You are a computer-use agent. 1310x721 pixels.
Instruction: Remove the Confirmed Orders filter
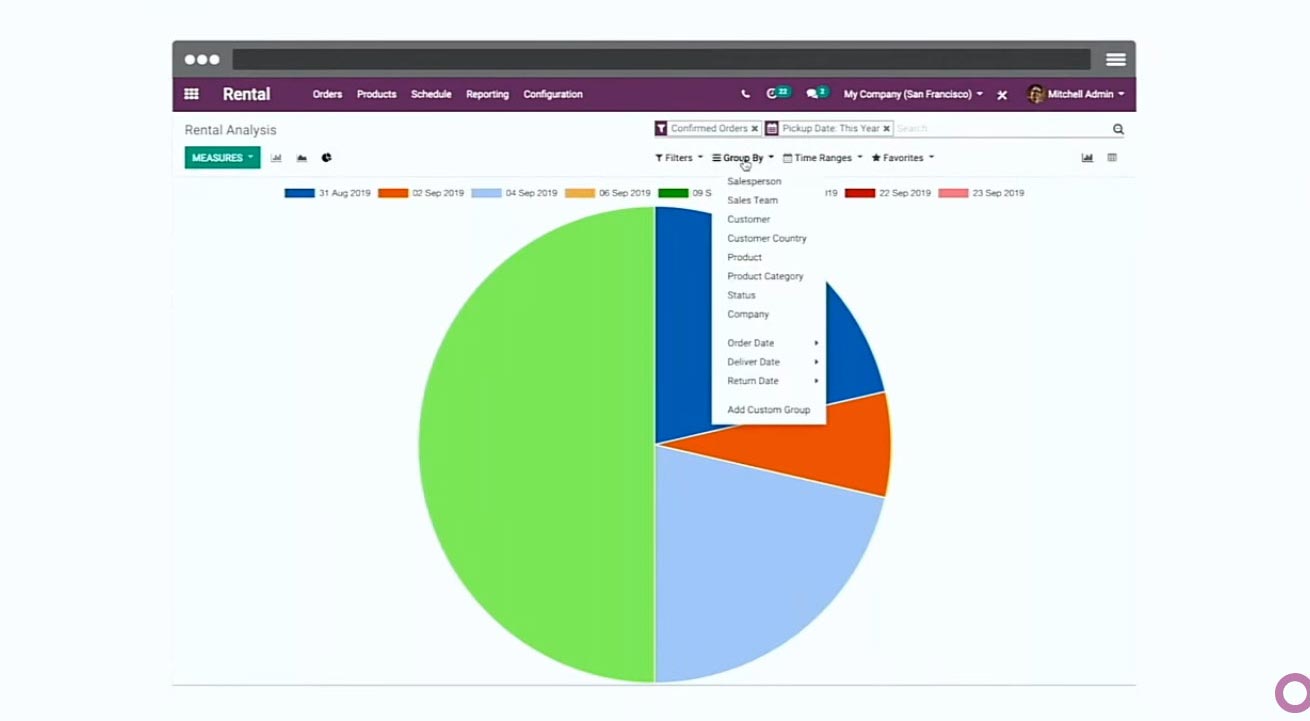(755, 129)
